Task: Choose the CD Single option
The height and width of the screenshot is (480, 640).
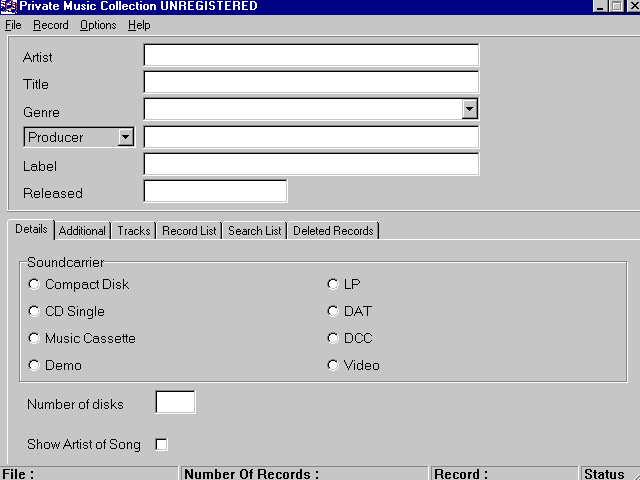Action: point(35,312)
